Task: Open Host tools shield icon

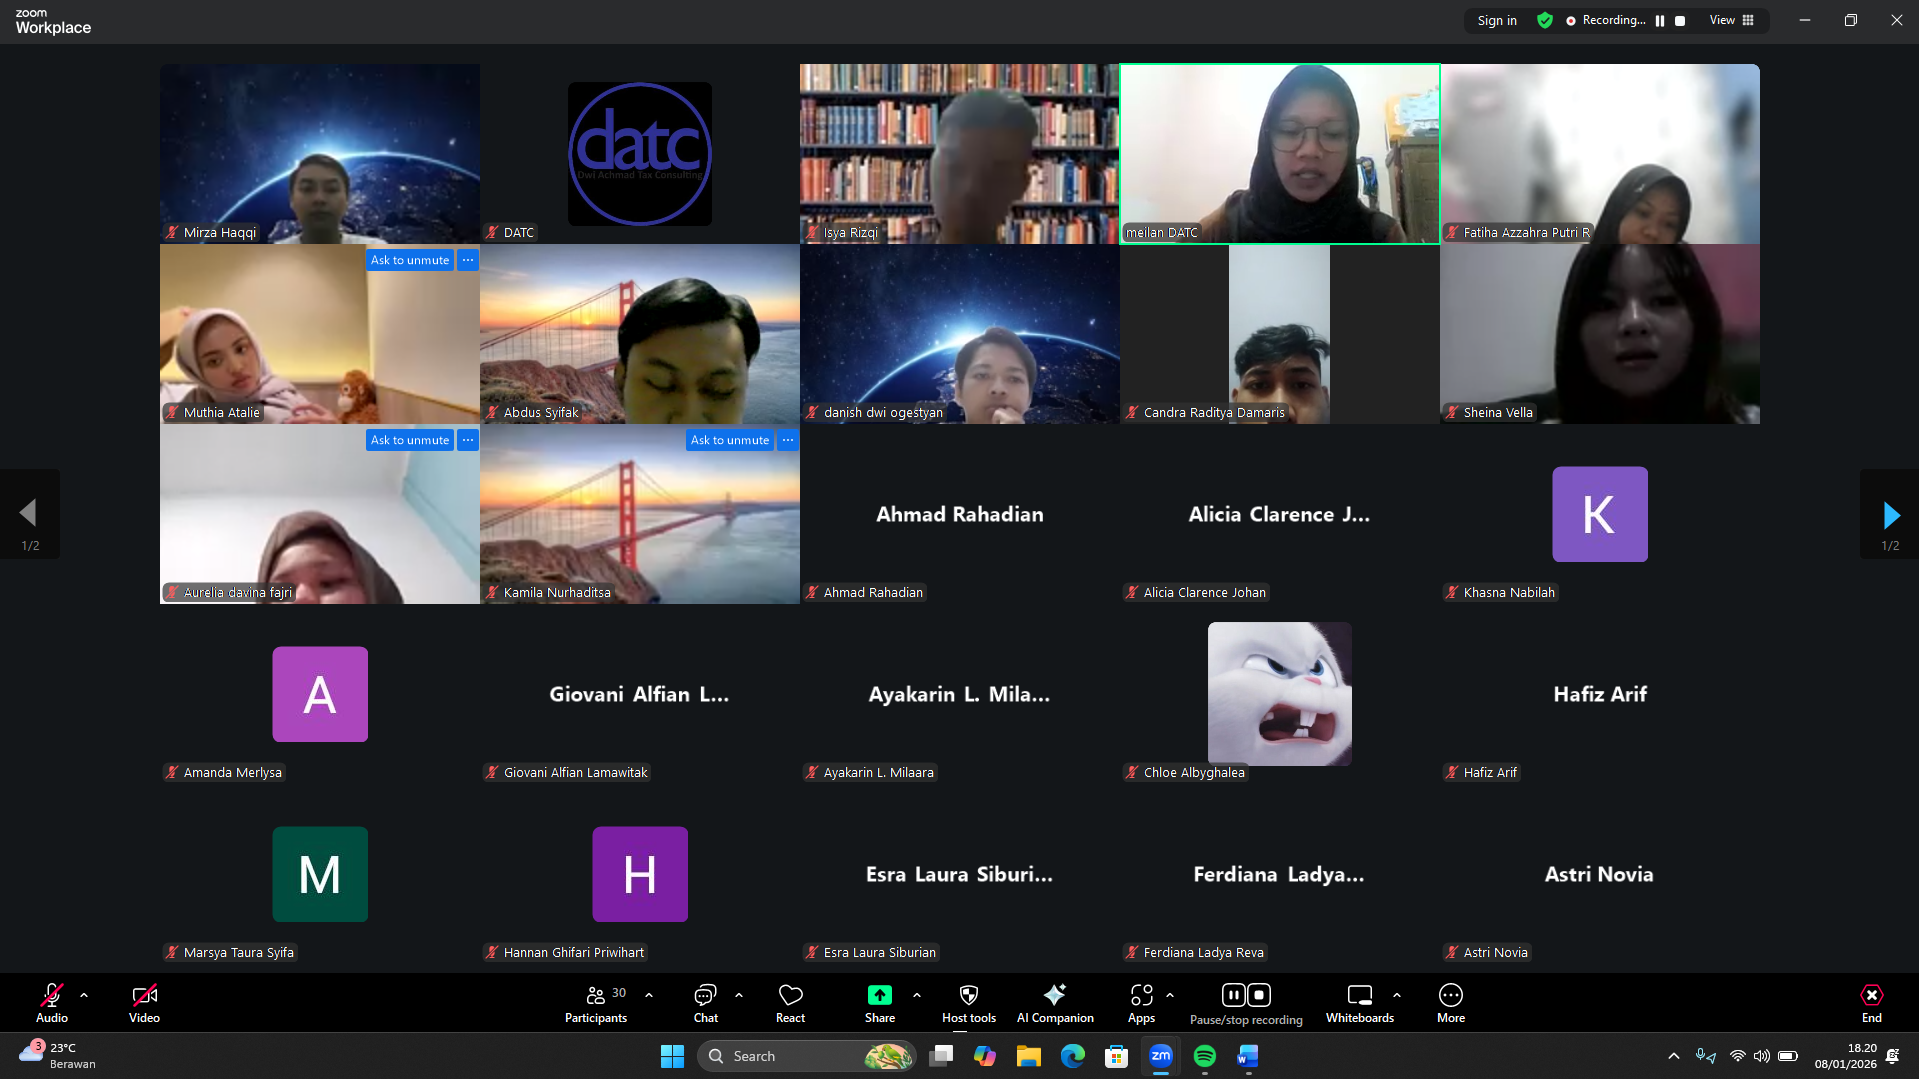Action: coord(968,1002)
